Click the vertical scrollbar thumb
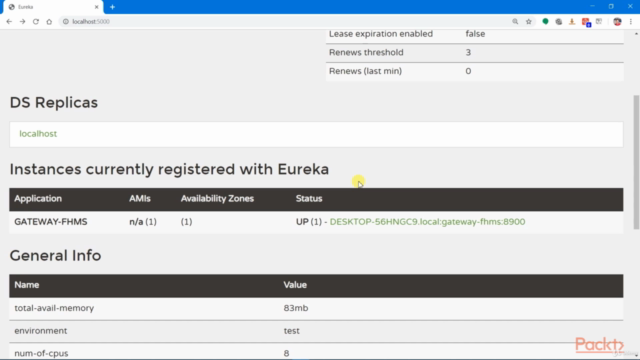640x360 pixels. click(636, 162)
